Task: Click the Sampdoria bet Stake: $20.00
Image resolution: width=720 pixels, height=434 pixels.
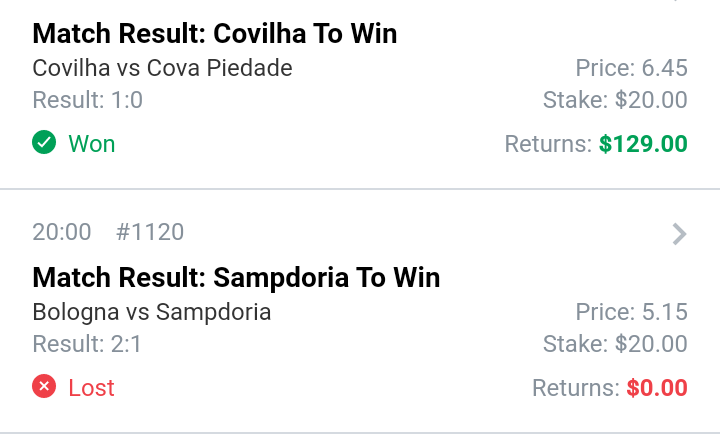Action: (615, 344)
